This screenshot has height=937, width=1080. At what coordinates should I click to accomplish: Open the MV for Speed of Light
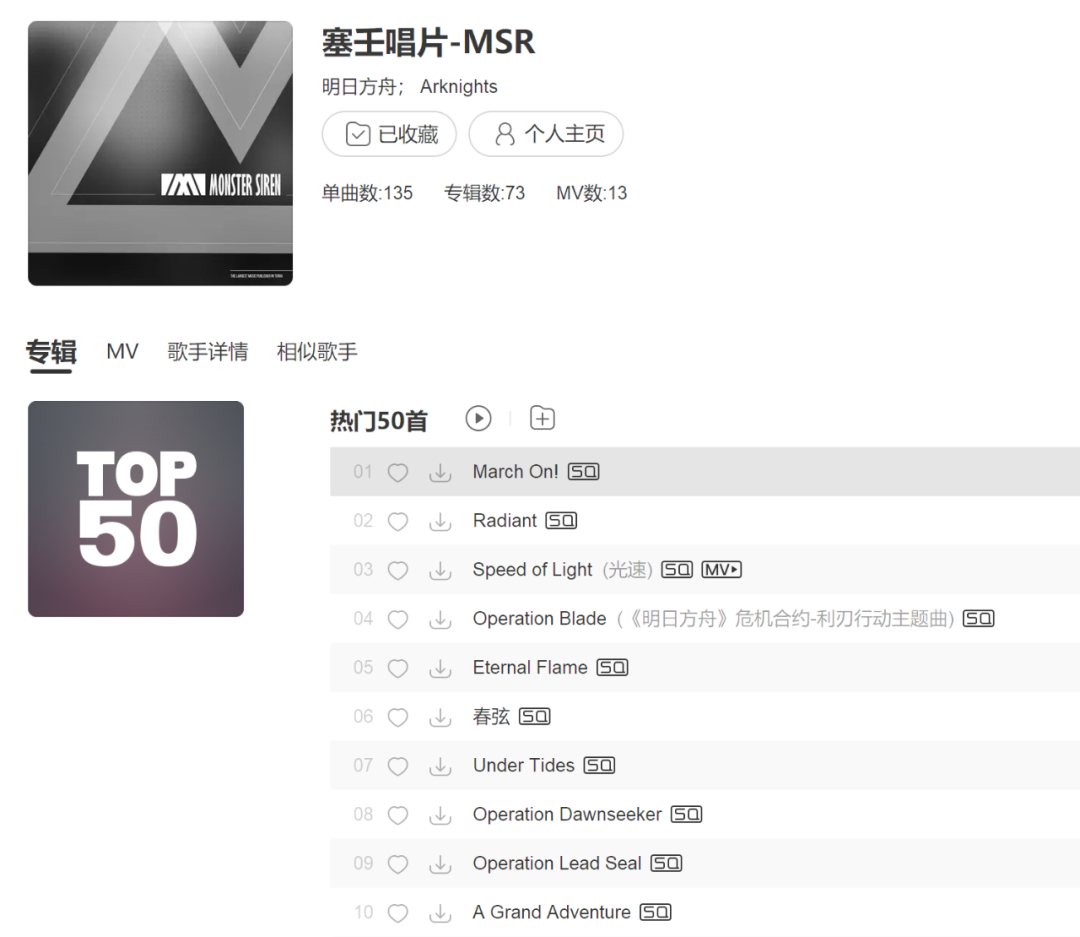coord(721,570)
